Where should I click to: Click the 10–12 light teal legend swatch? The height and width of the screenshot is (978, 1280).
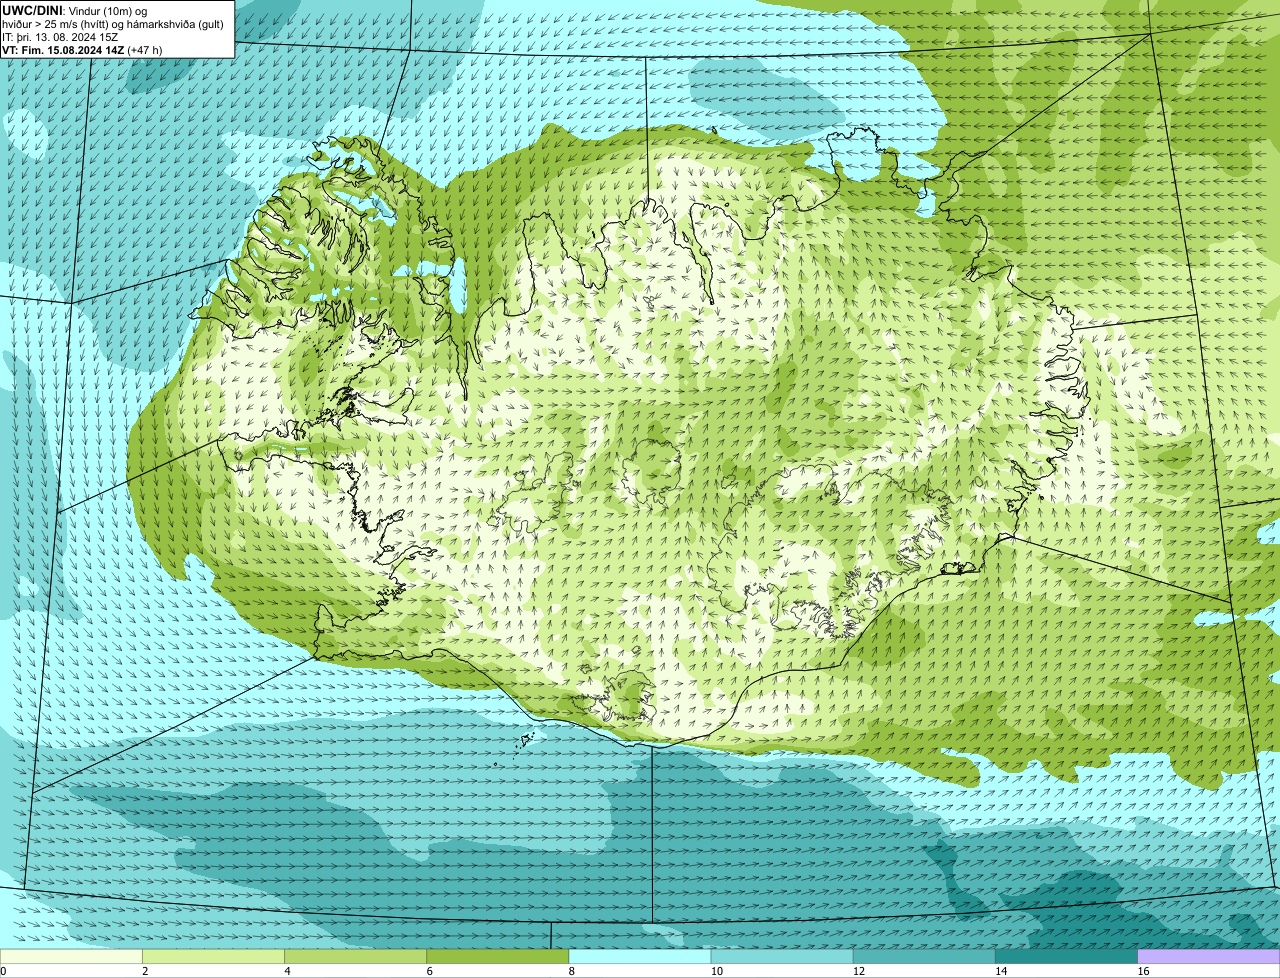[782, 956]
